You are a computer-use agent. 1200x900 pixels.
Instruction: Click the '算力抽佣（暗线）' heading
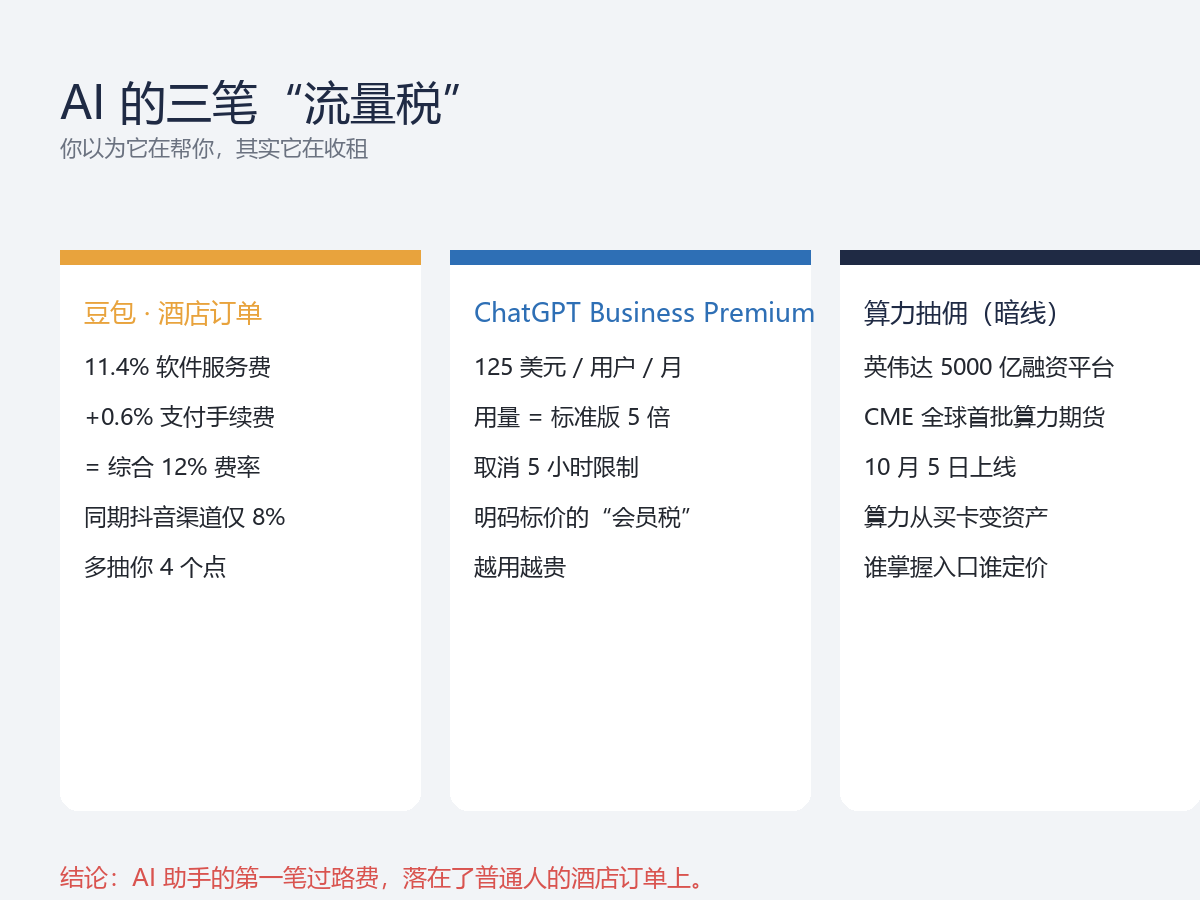[962, 313]
